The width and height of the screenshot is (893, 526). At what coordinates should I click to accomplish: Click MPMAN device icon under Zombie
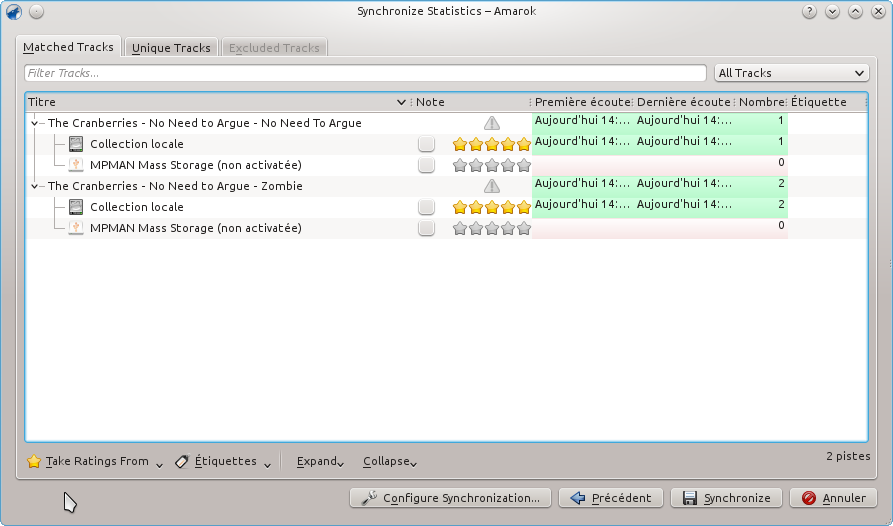(x=76, y=228)
